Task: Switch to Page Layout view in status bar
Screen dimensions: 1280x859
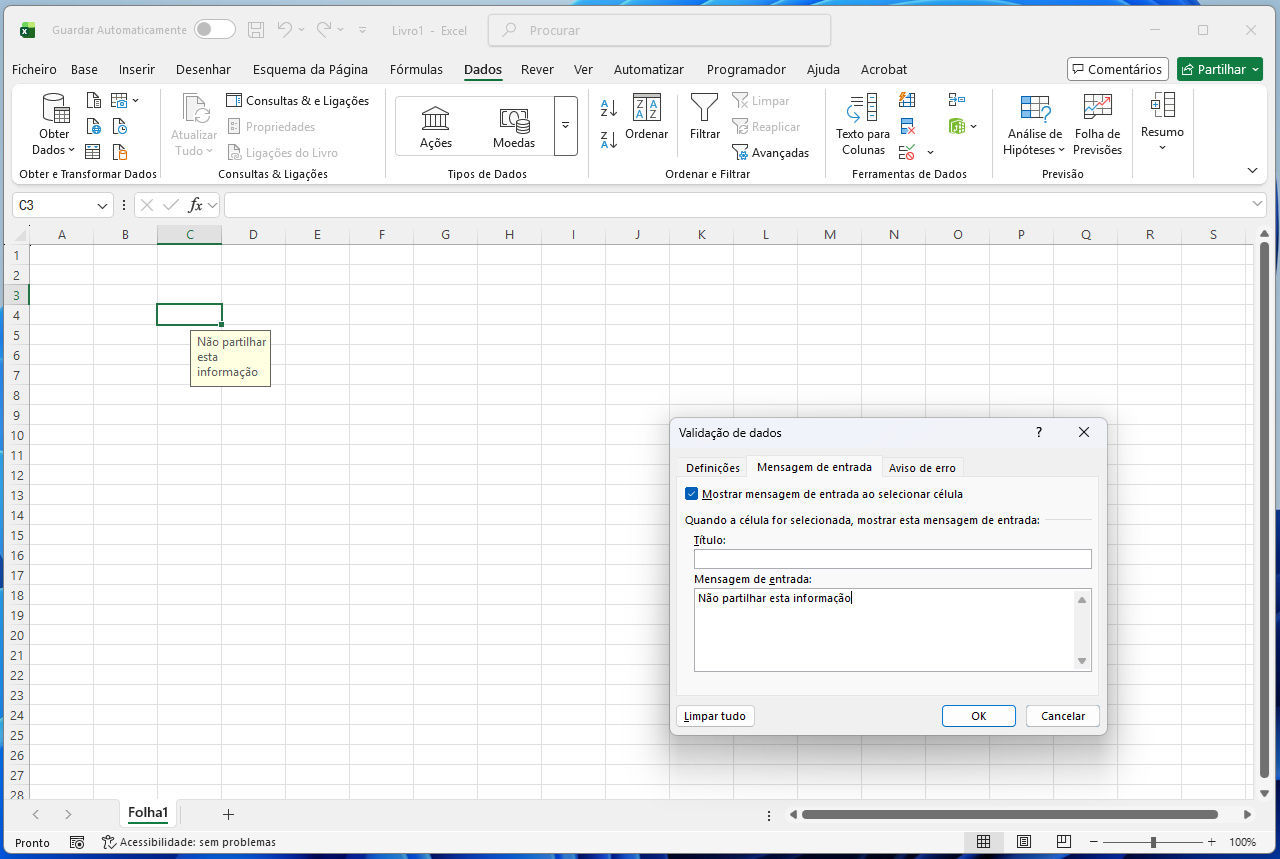Action: (x=1024, y=842)
